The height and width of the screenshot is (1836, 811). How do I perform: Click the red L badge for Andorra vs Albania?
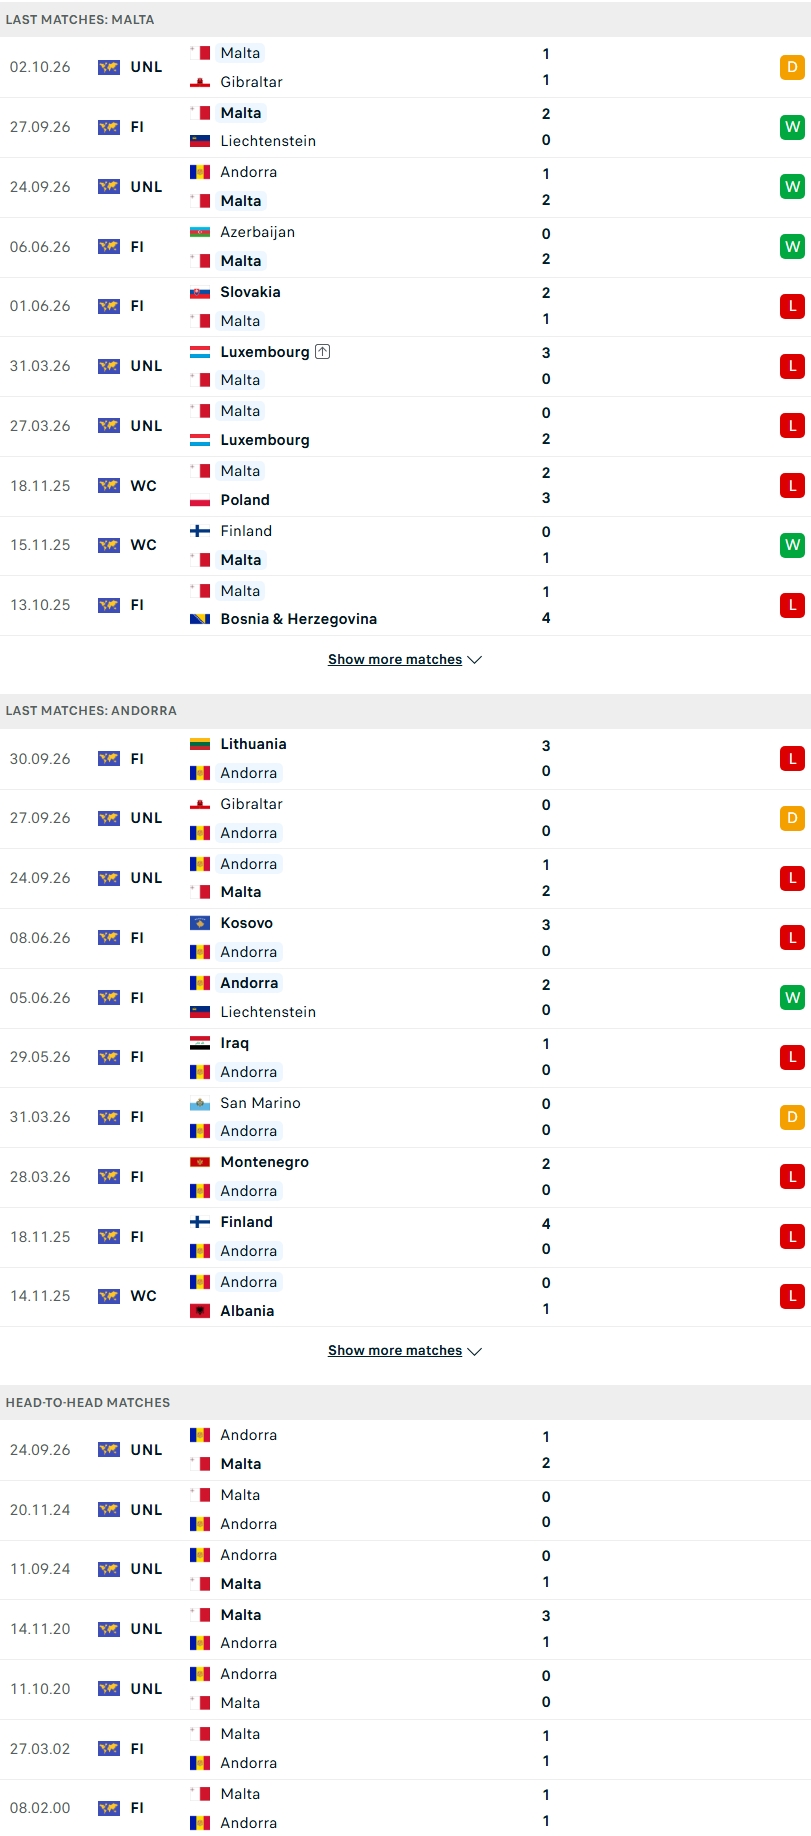(792, 1296)
